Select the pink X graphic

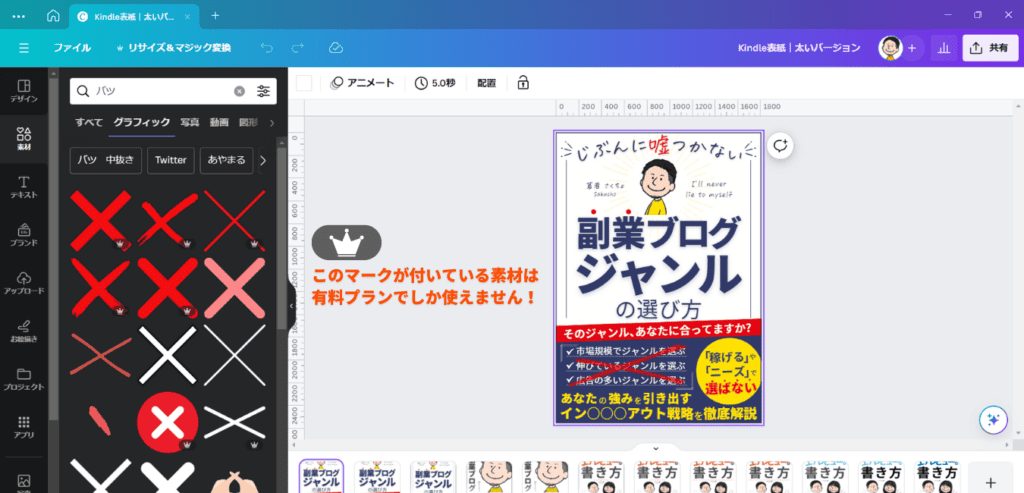pos(234,288)
